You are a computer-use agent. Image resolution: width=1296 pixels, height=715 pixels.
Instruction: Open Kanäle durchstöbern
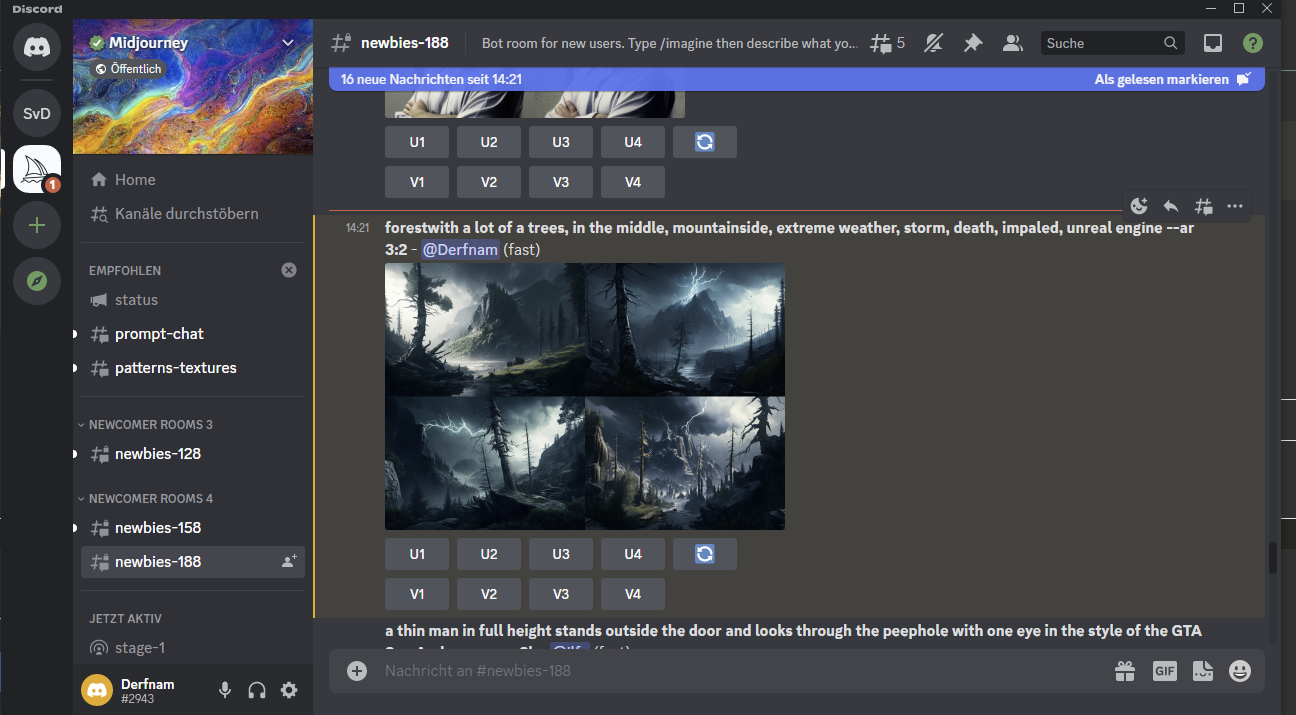pos(193,214)
